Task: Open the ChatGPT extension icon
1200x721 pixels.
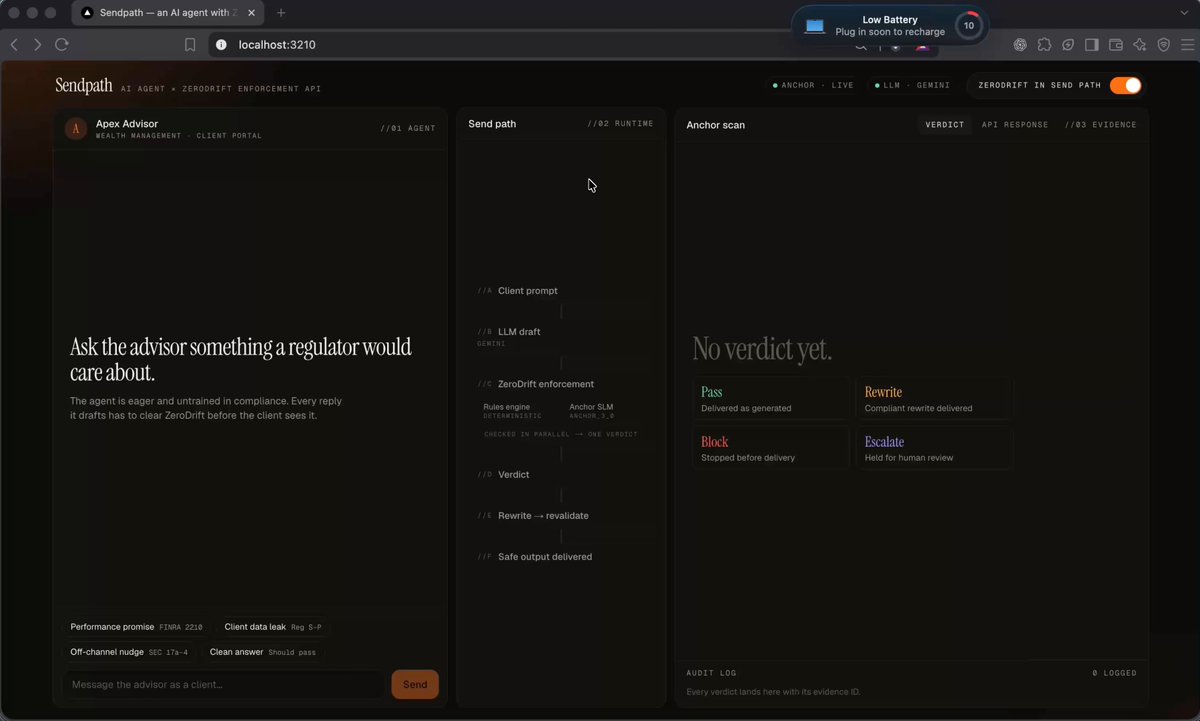Action: point(1020,45)
